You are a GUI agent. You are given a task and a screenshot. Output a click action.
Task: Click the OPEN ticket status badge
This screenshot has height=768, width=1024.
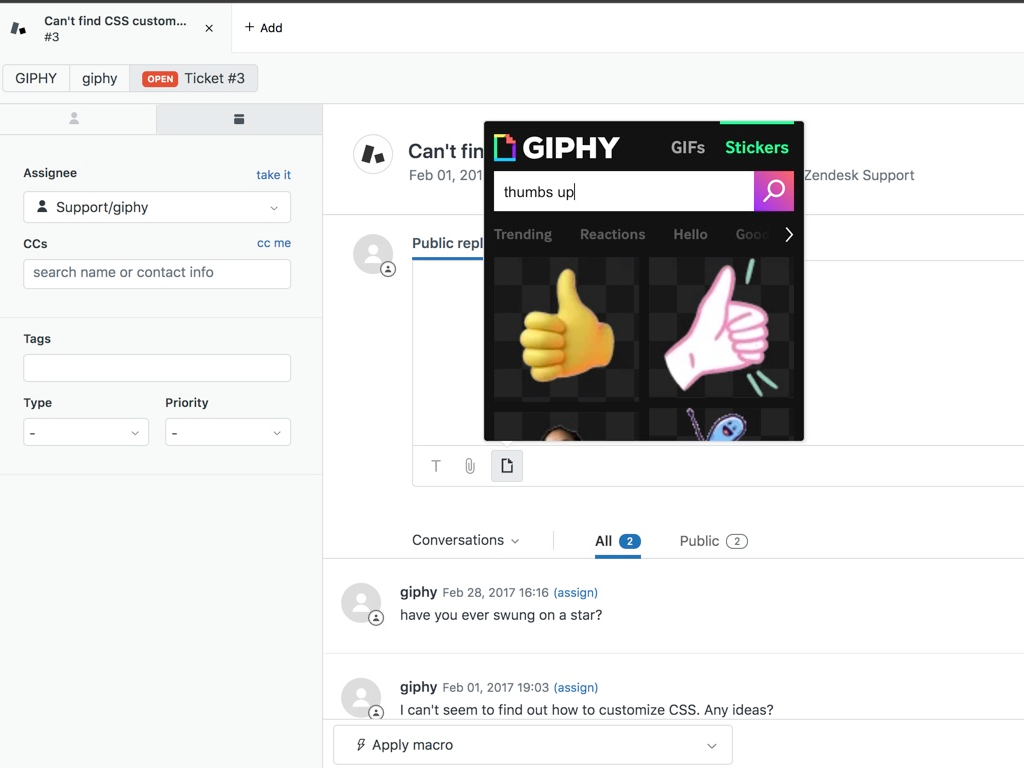coord(160,77)
